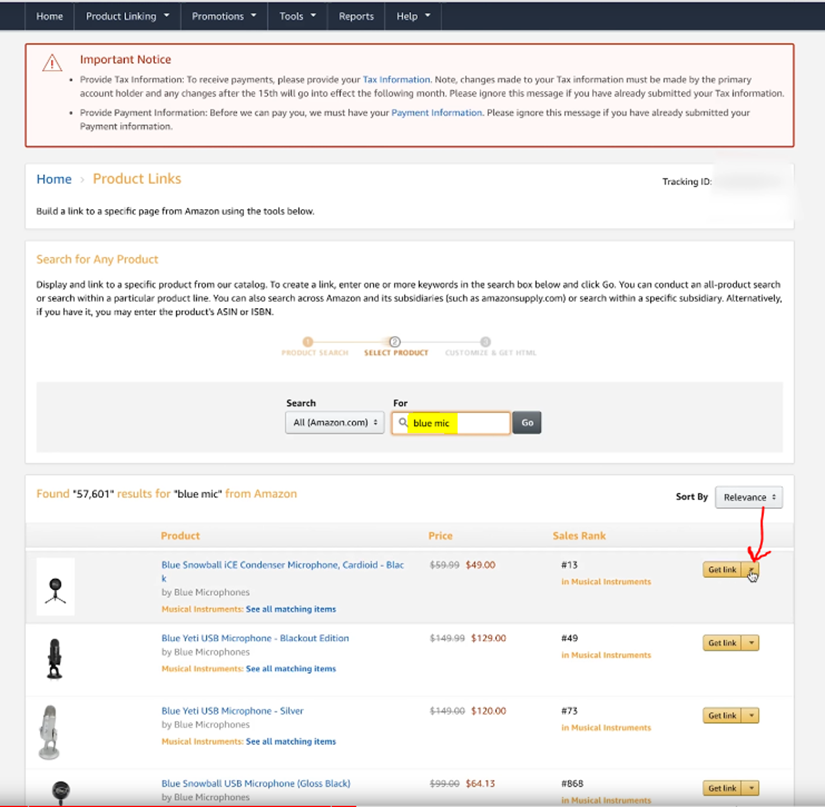This screenshot has width=825, height=807.
Task: Open Blue Snowball USB Microphone Gloss Black link
Action: click(256, 783)
